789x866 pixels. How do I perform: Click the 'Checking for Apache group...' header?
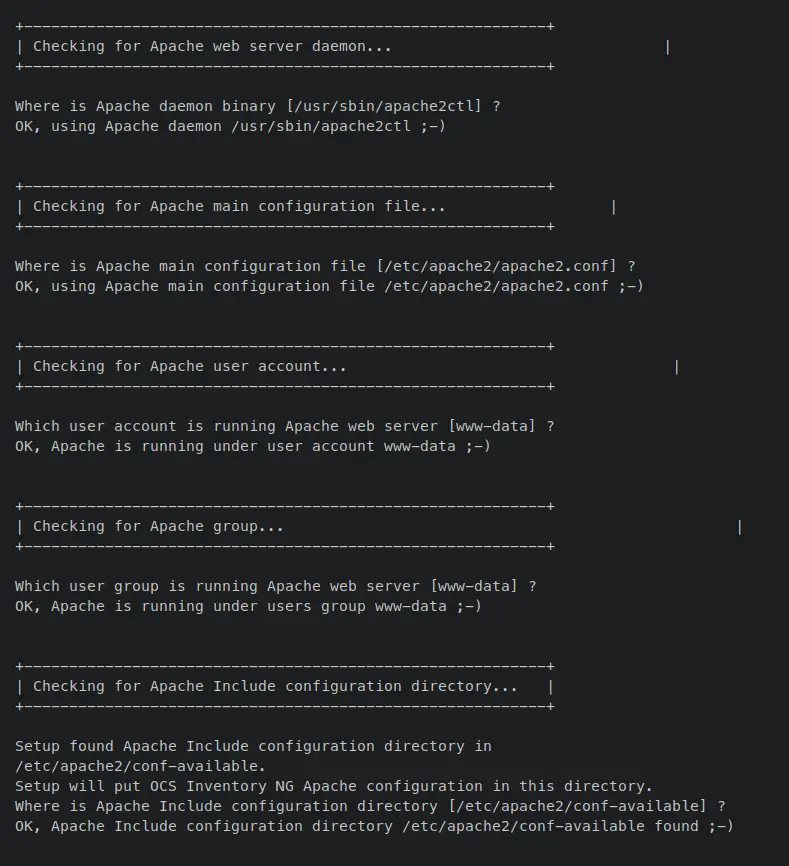[158, 527]
